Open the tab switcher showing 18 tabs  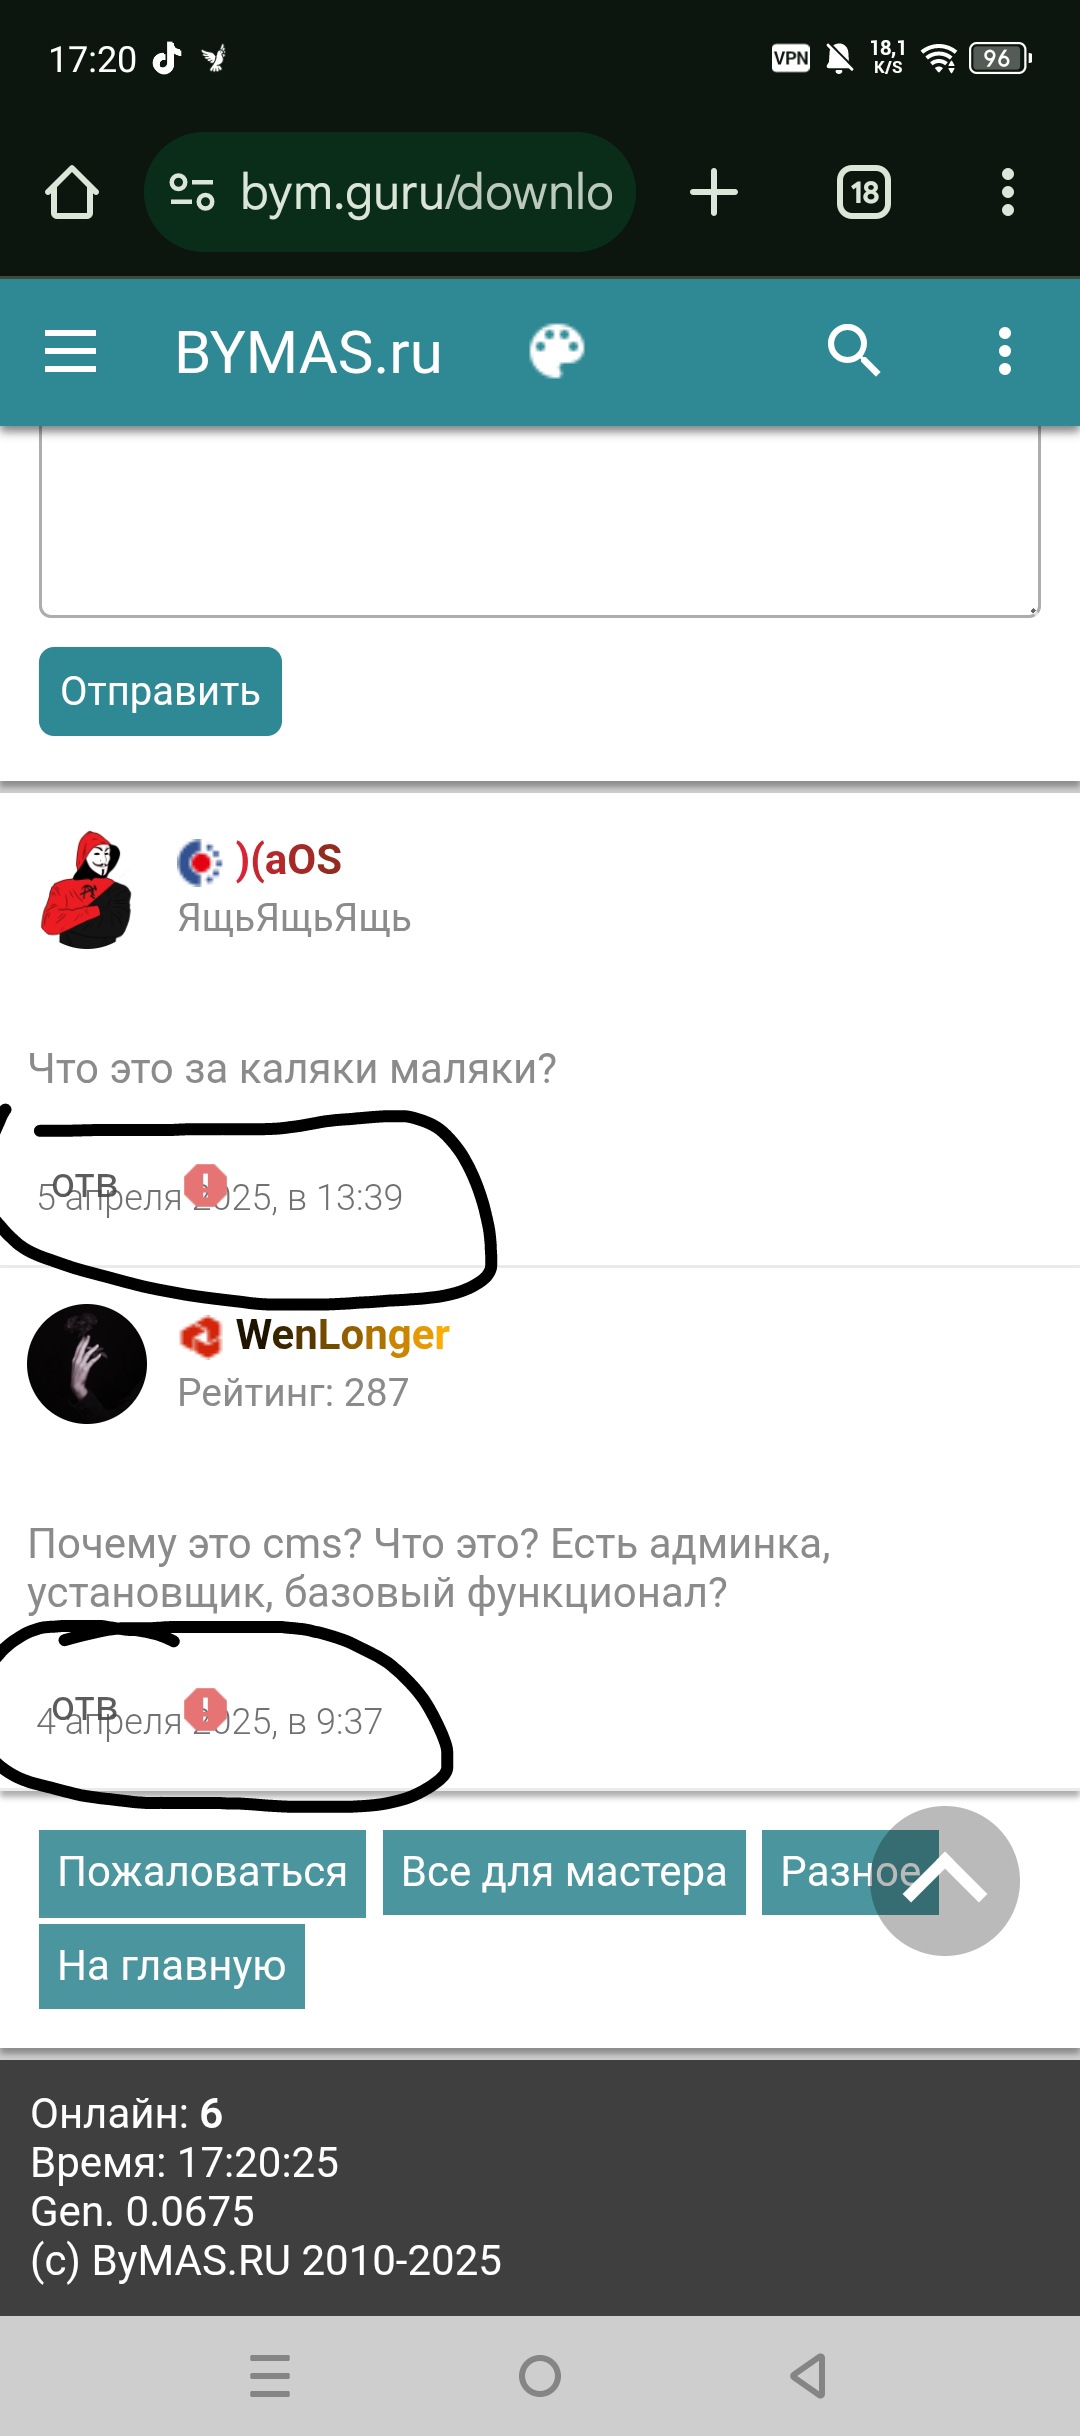tap(864, 192)
